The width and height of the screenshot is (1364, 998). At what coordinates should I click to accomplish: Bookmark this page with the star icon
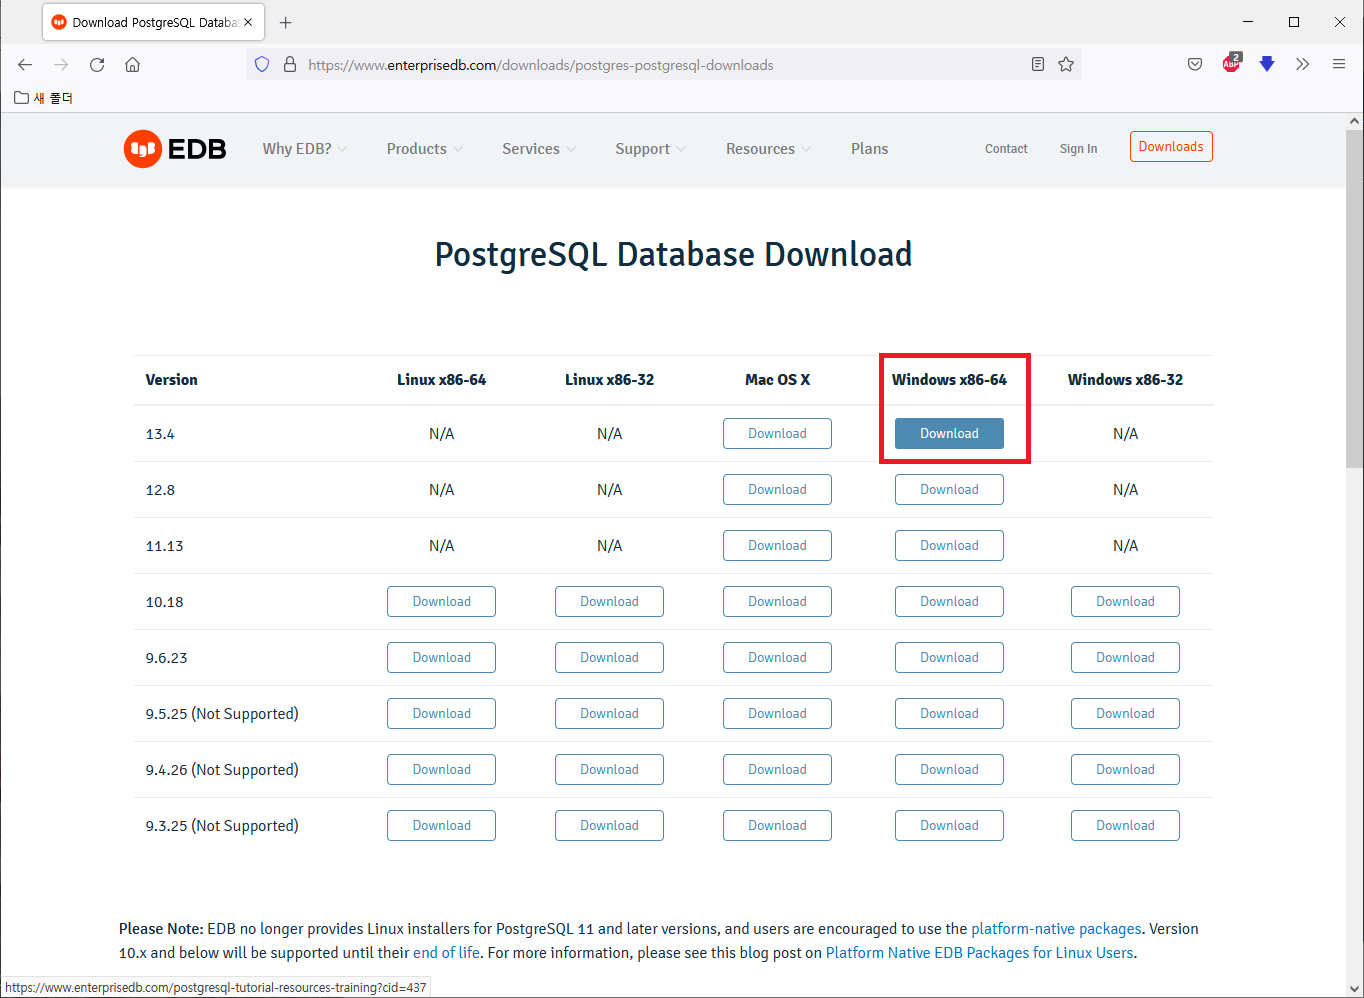[x=1066, y=65]
